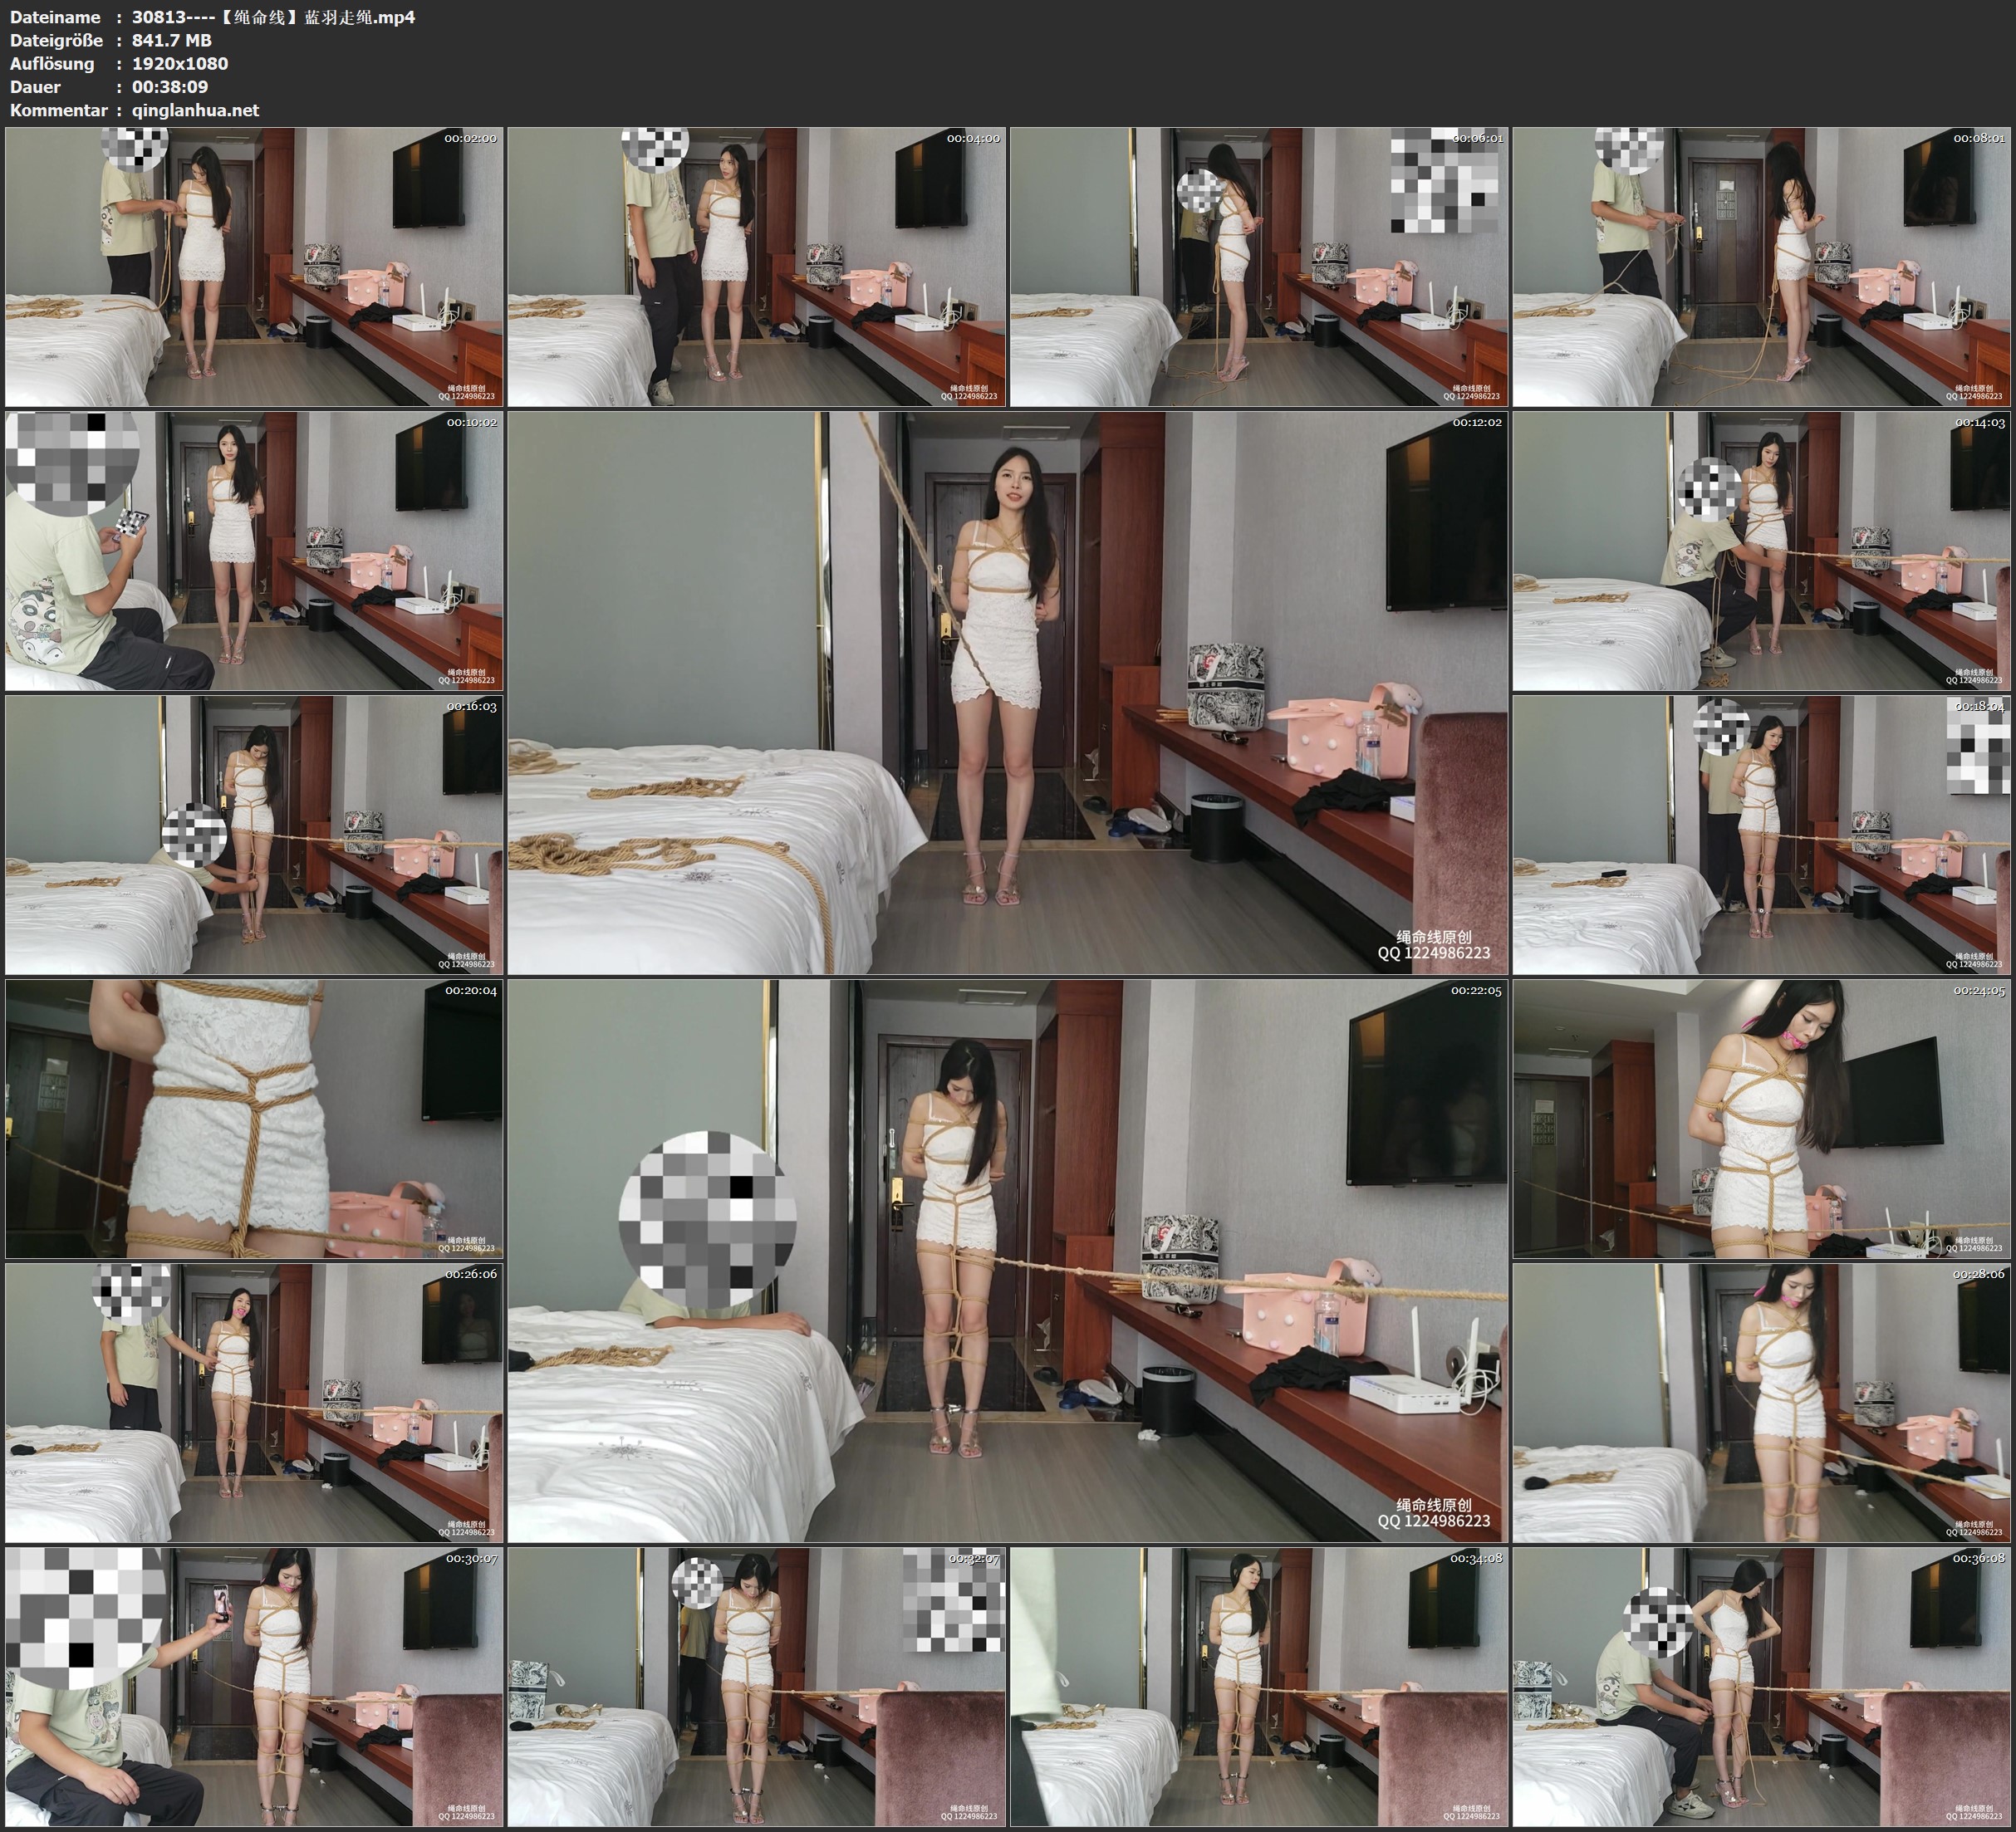The image size is (2016, 1832).
Task: Select the thumbnail at 00:10:02
Action: pyautogui.click(x=254, y=551)
